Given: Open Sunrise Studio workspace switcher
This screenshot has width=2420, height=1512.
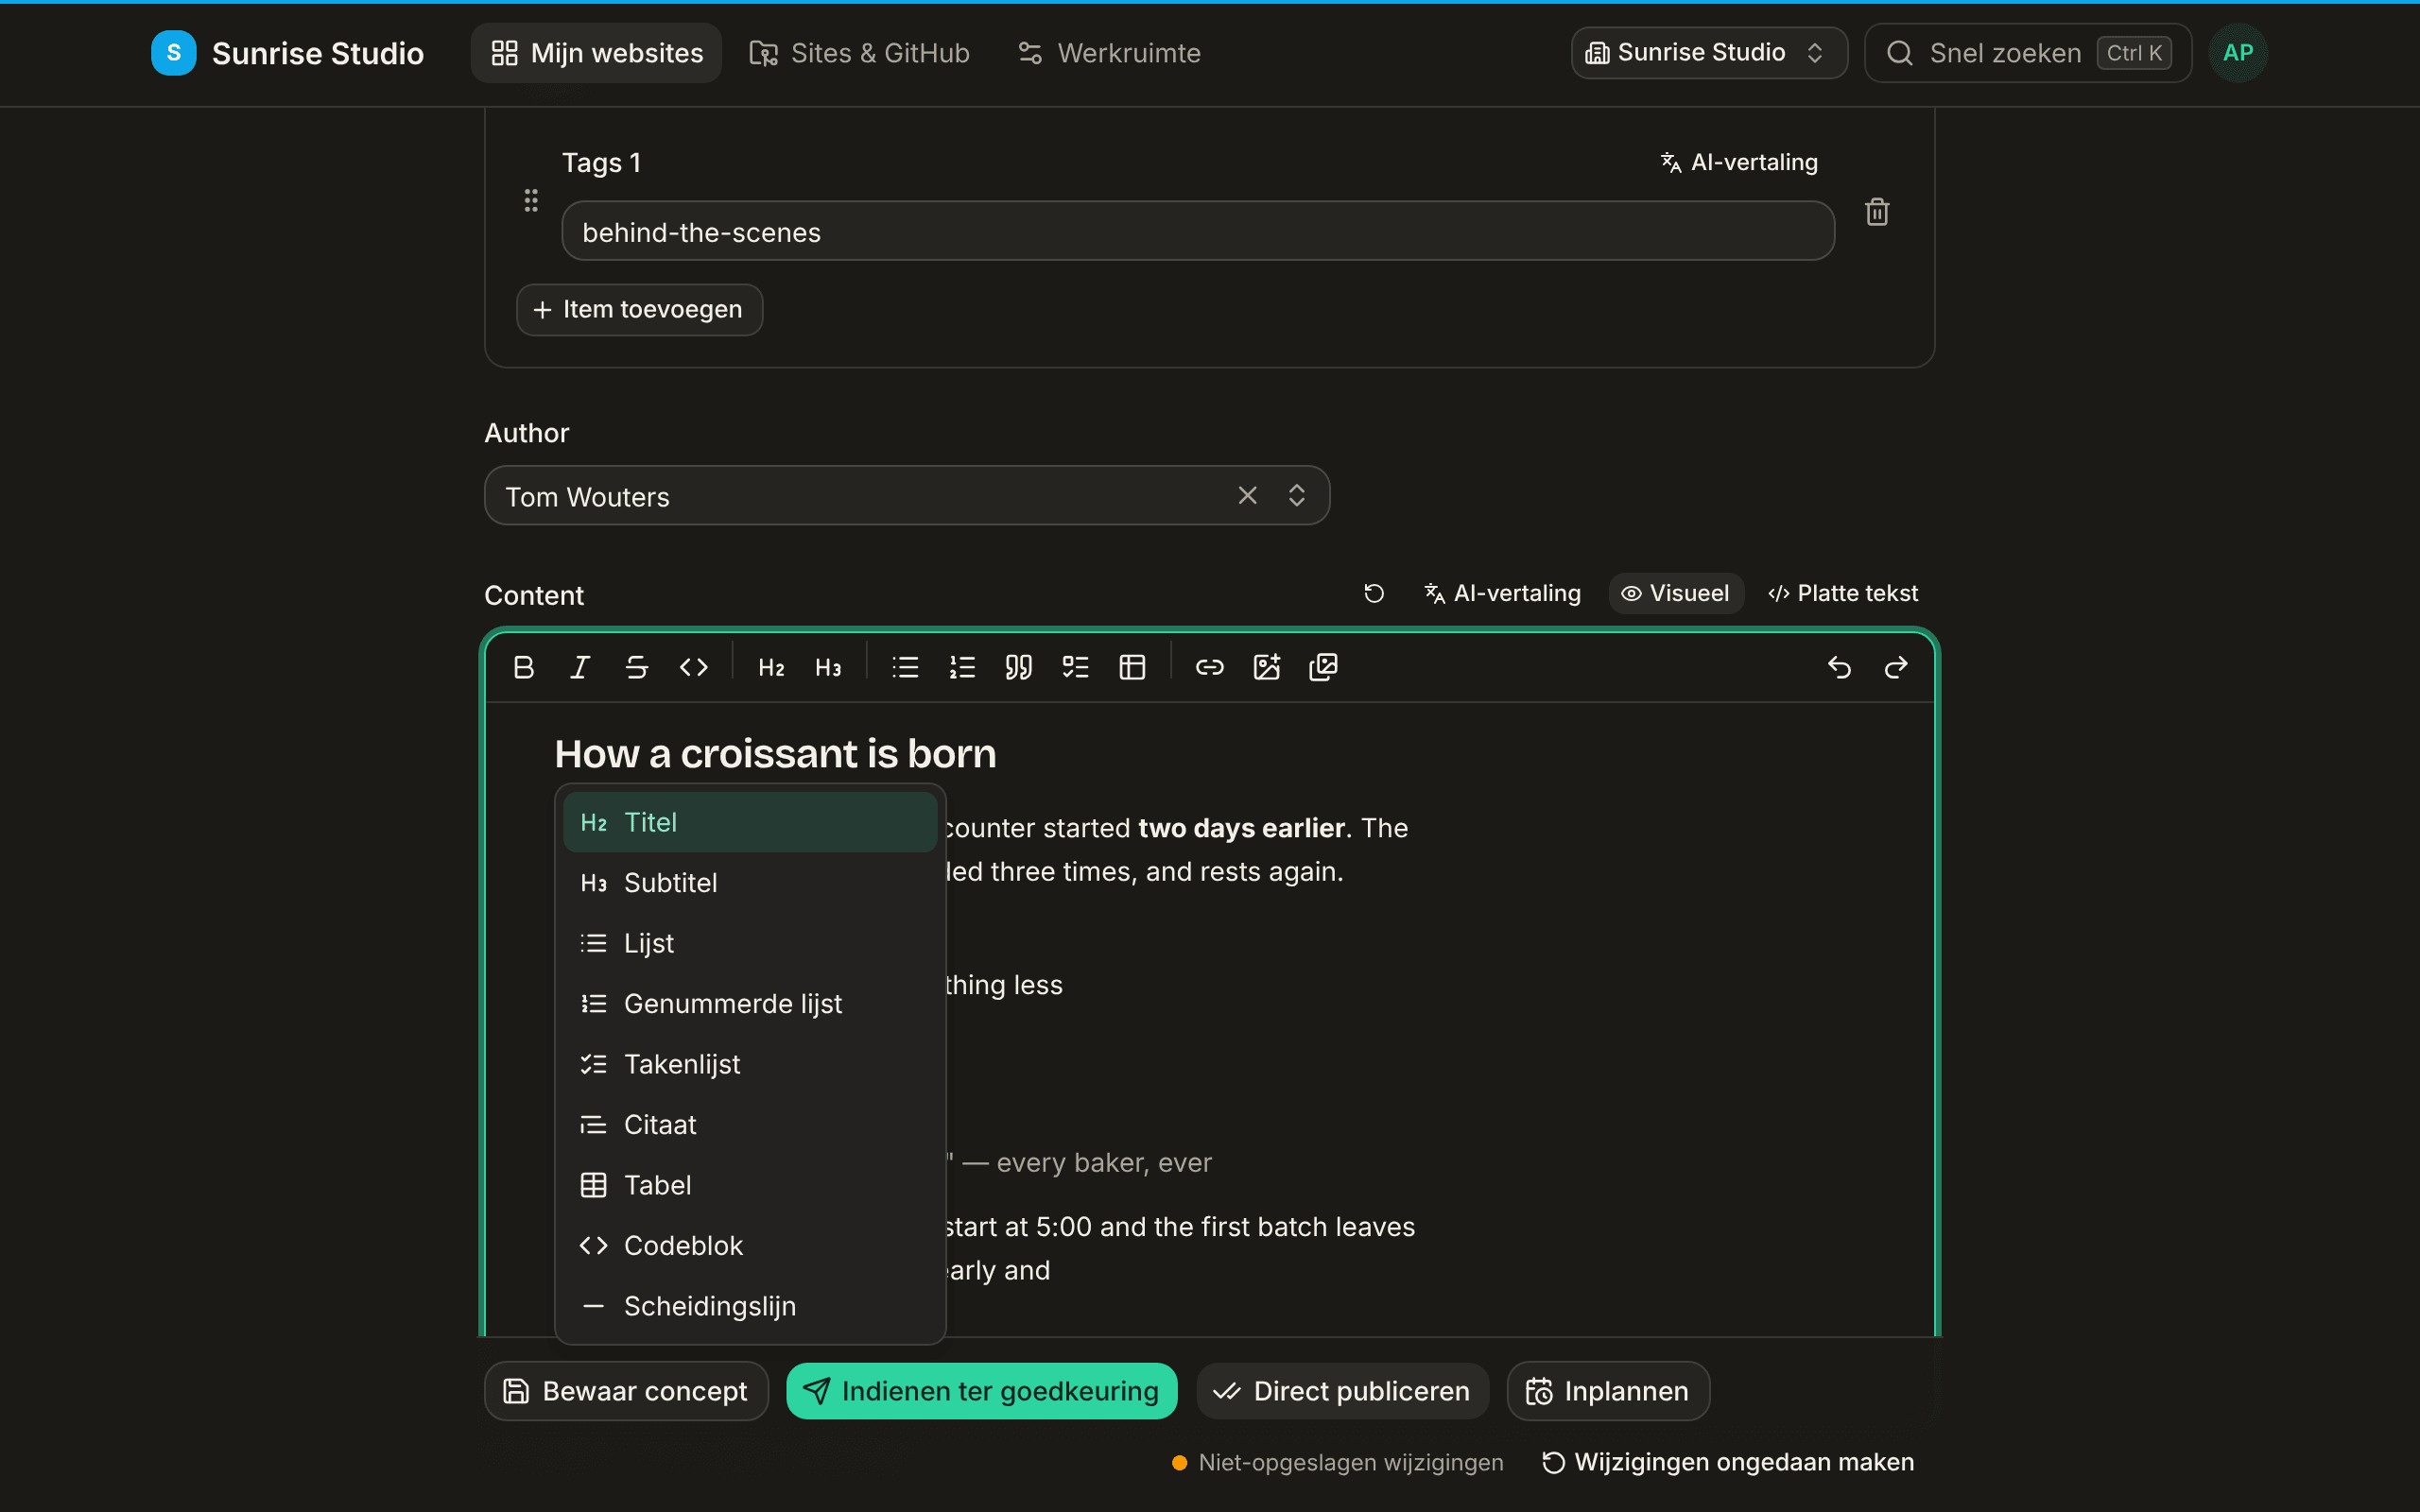Looking at the screenshot, I should (x=1709, y=53).
